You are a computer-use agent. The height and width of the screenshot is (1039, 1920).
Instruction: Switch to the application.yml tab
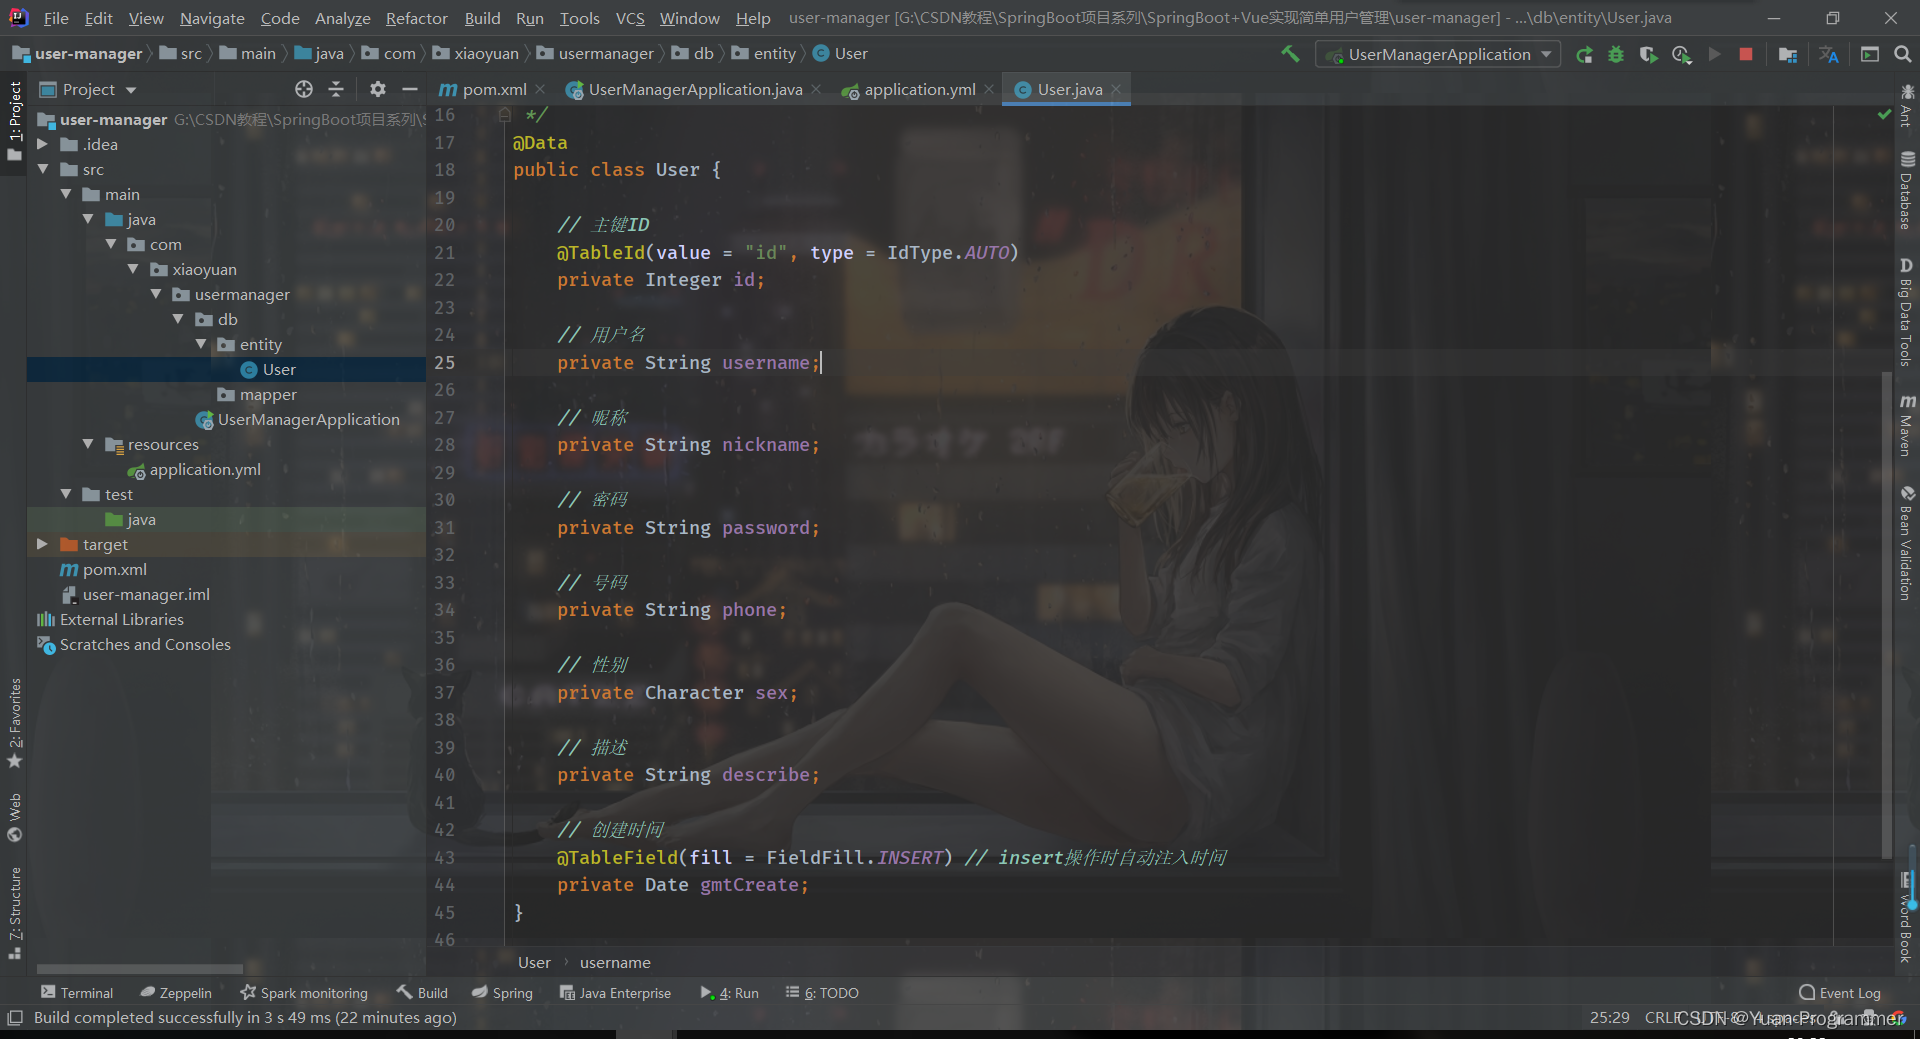(920, 89)
